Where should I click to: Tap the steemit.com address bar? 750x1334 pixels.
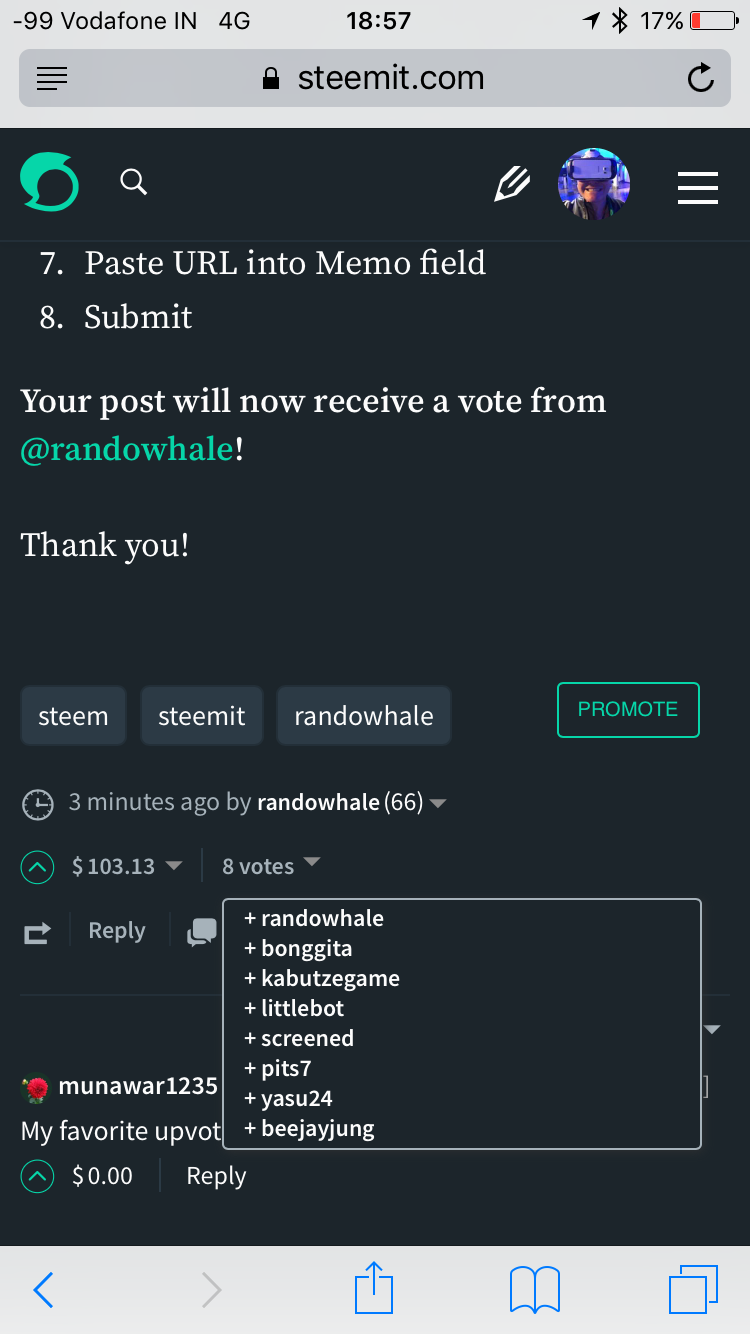(375, 78)
